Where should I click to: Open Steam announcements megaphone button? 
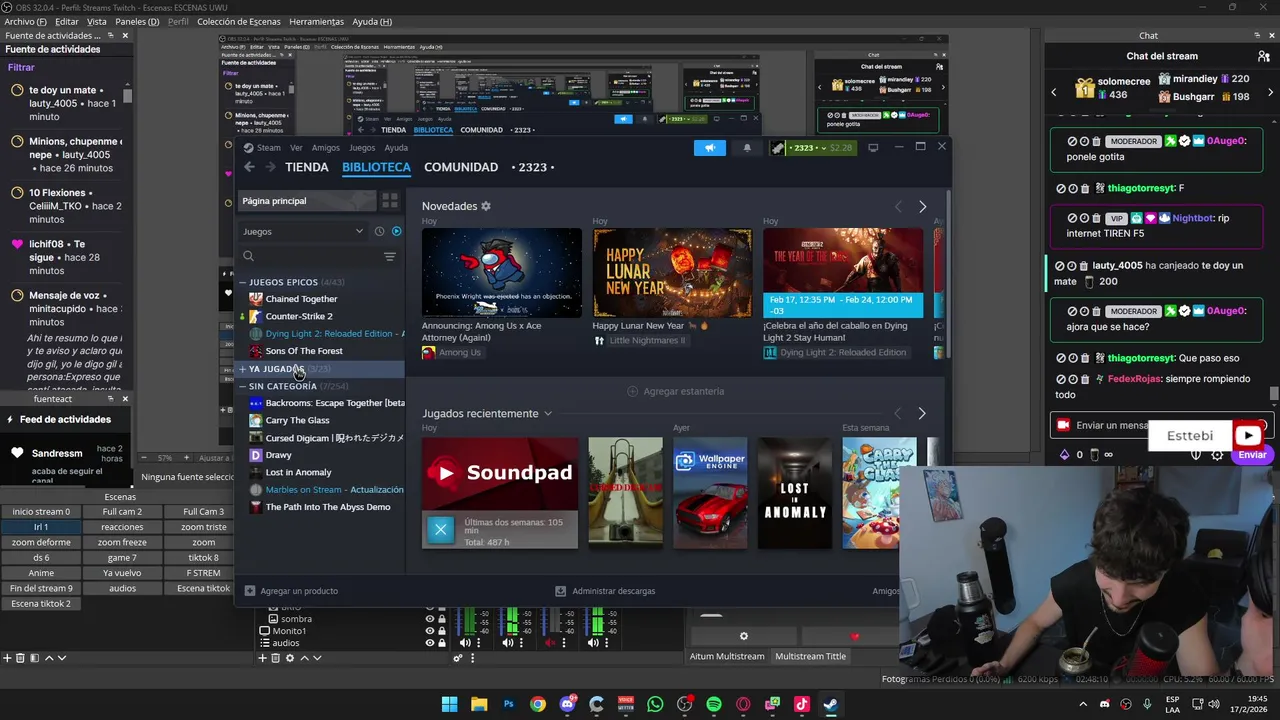709,148
